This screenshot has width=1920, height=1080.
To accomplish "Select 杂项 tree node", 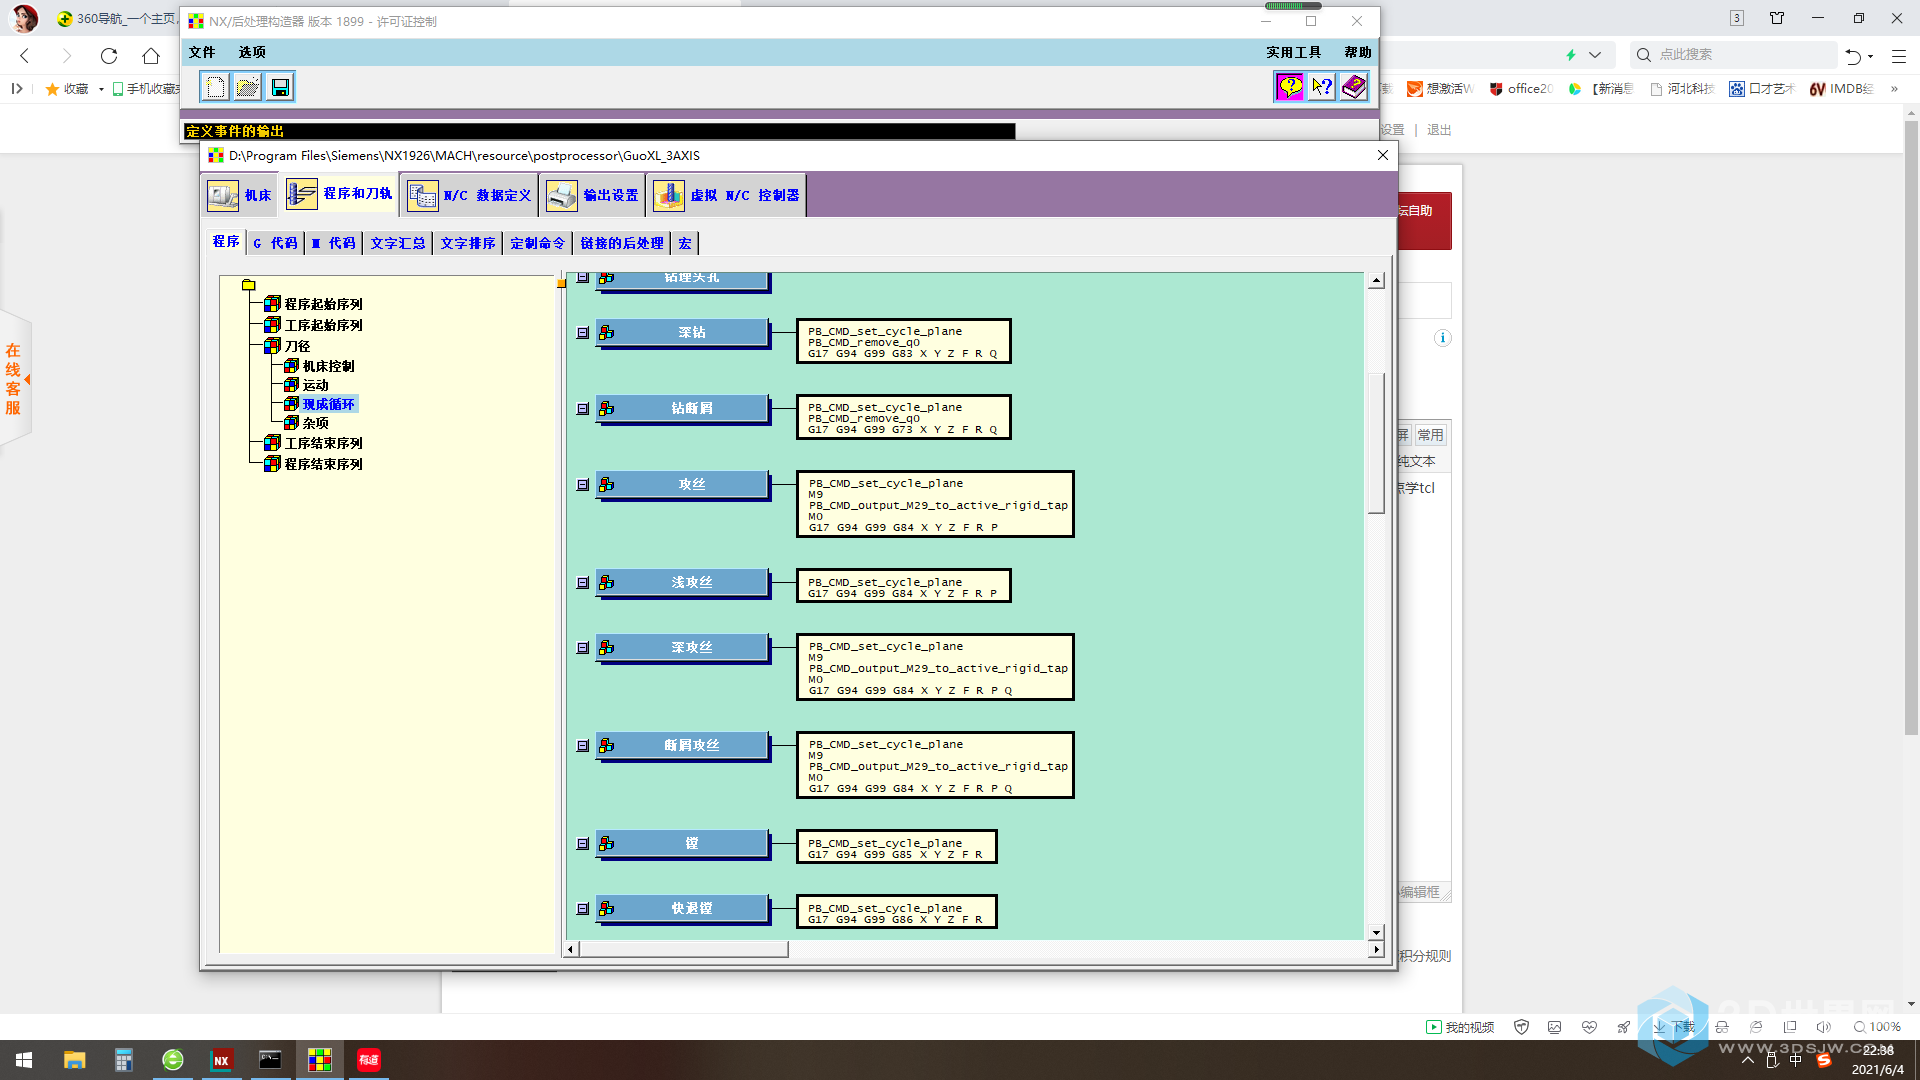I will [315, 423].
